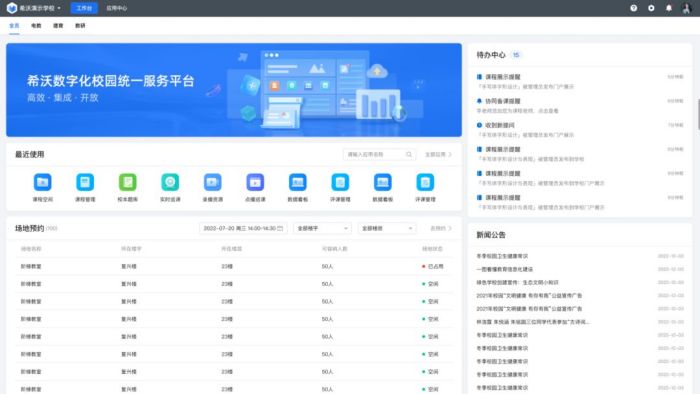Switch to the 应用中心 menu

pyautogui.click(x=117, y=8)
